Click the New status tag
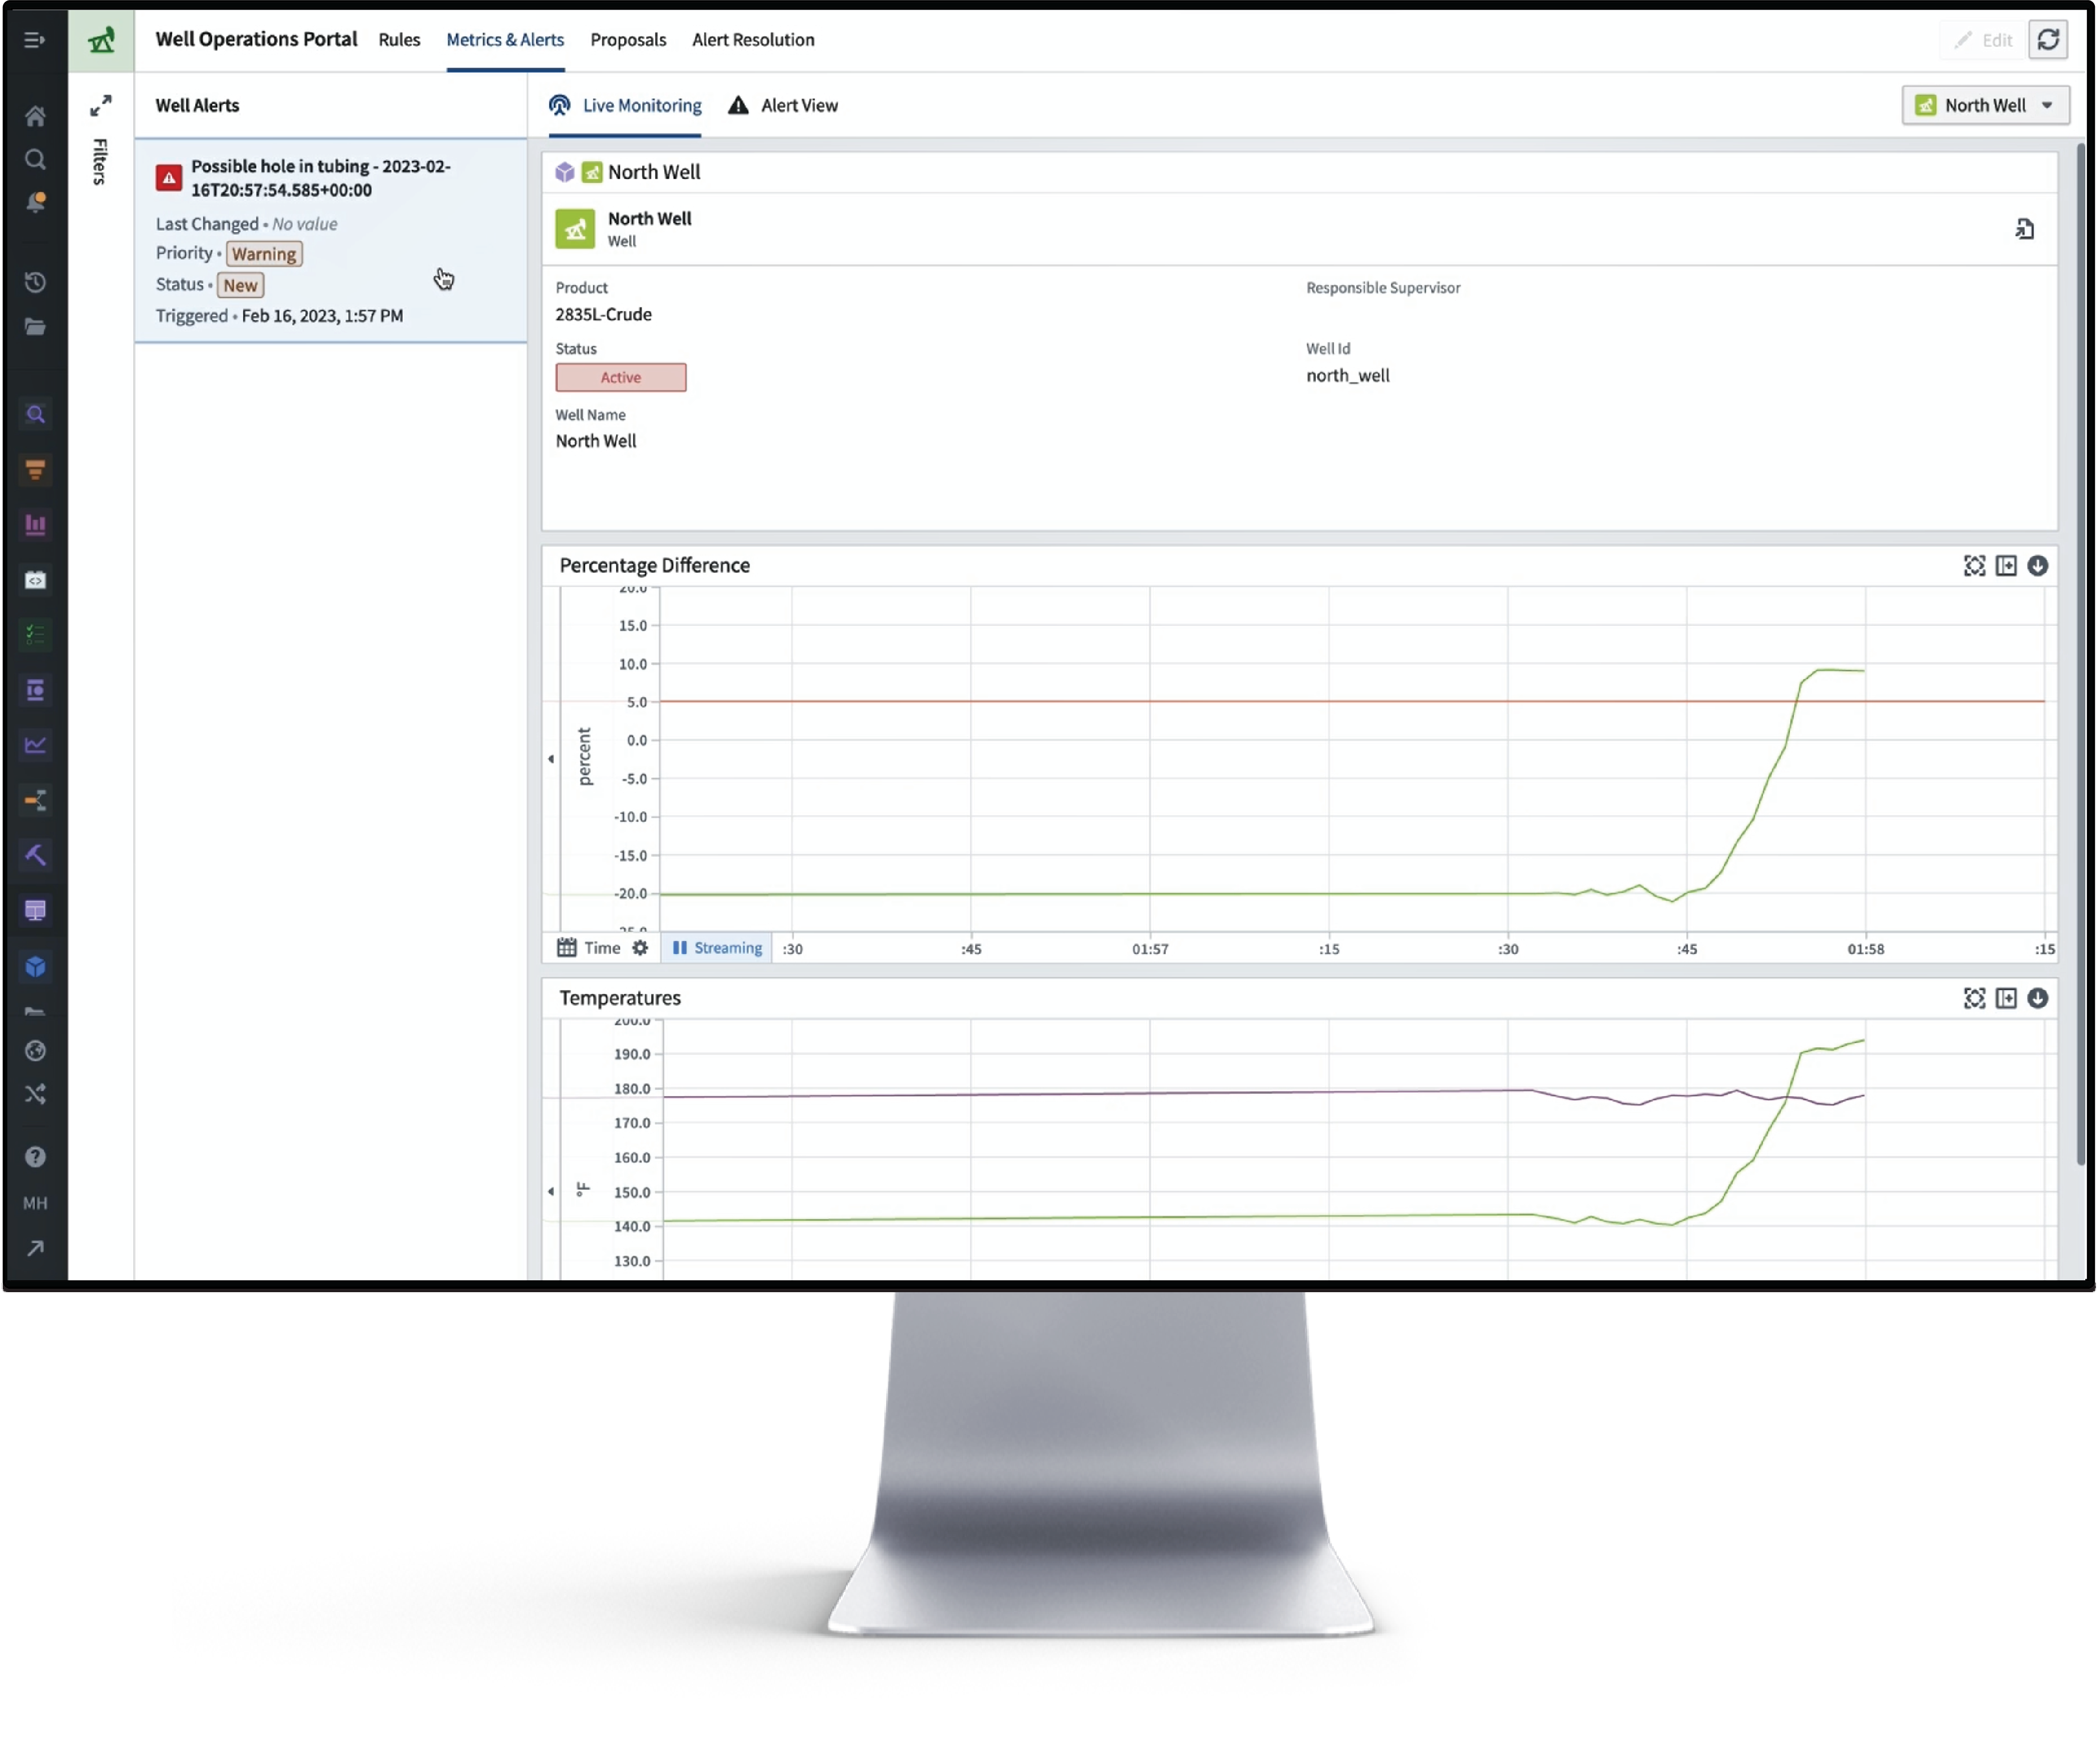This screenshot has height=1754, width=2100. pyautogui.click(x=240, y=285)
